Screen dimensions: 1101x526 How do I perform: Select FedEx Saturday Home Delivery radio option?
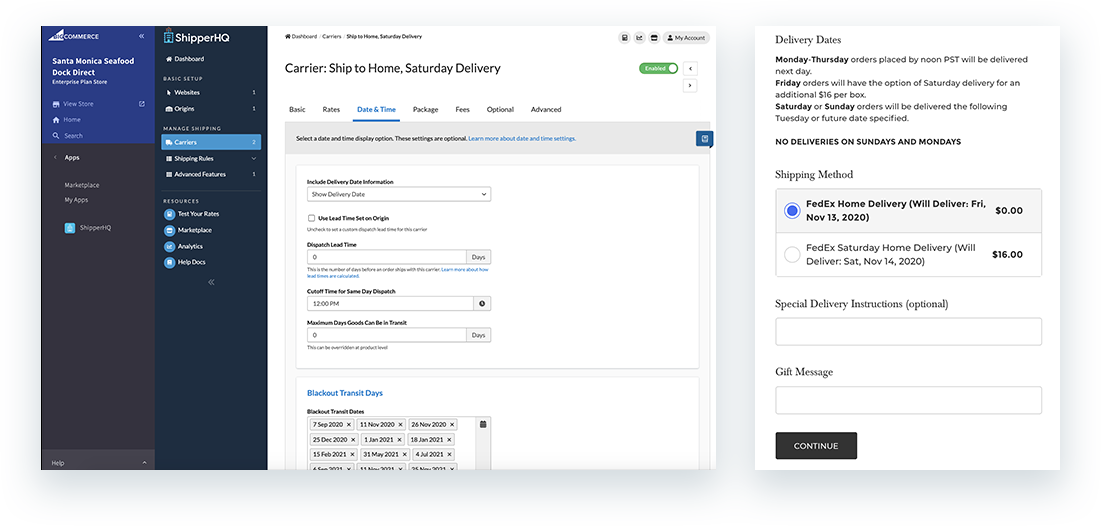(792, 254)
